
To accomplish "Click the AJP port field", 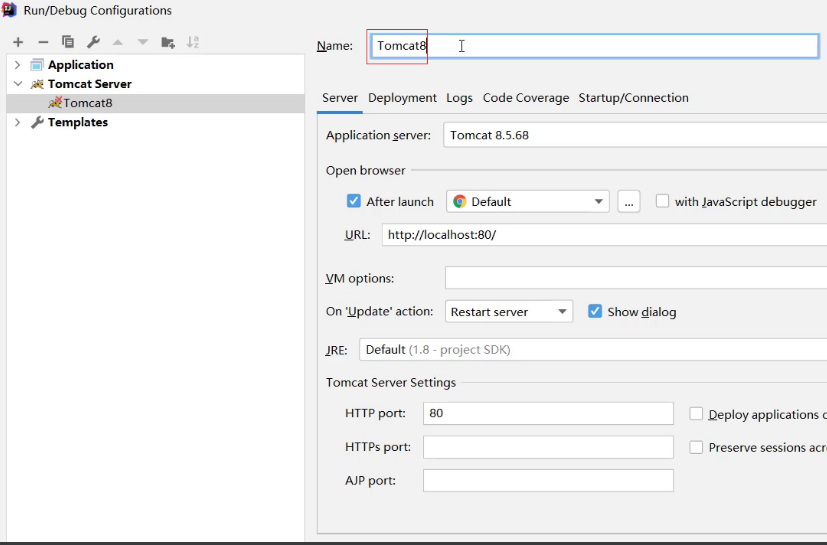I will click(x=548, y=481).
